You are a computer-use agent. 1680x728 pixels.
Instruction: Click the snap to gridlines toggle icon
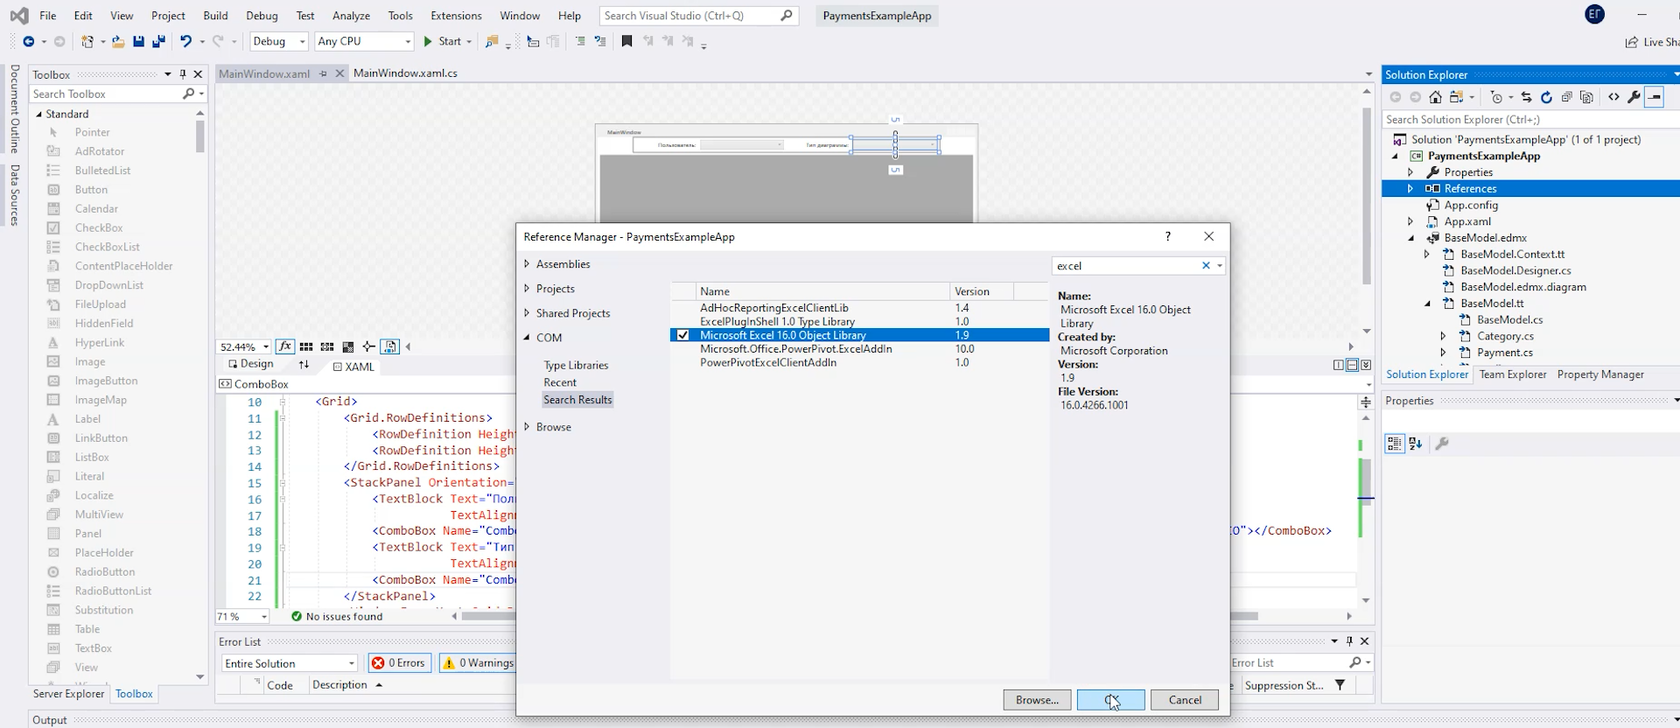click(x=327, y=347)
